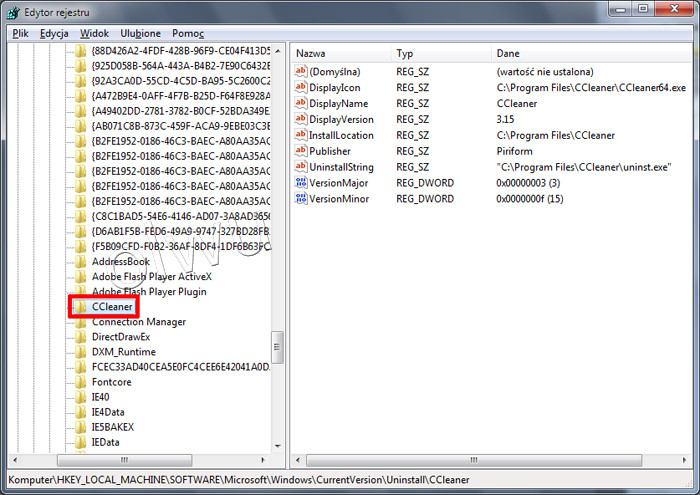Click the IEData folder icon
The width and height of the screenshot is (700, 495).
click(x=80, y=442)
